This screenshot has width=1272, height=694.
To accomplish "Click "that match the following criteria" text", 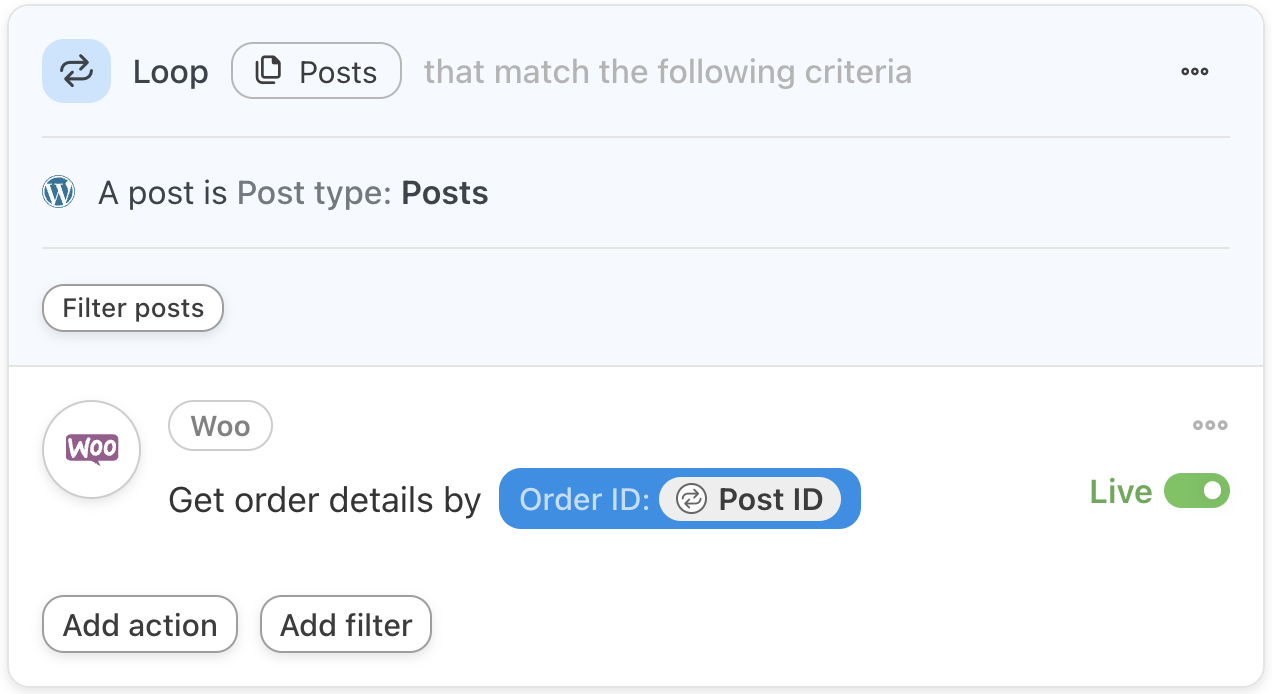I will point(667,72).
